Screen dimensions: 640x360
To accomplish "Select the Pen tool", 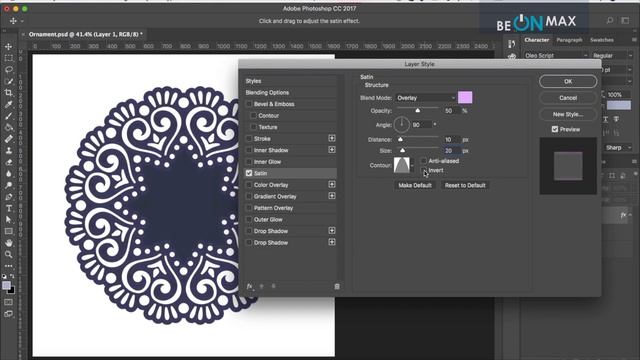I will (9, 197).
